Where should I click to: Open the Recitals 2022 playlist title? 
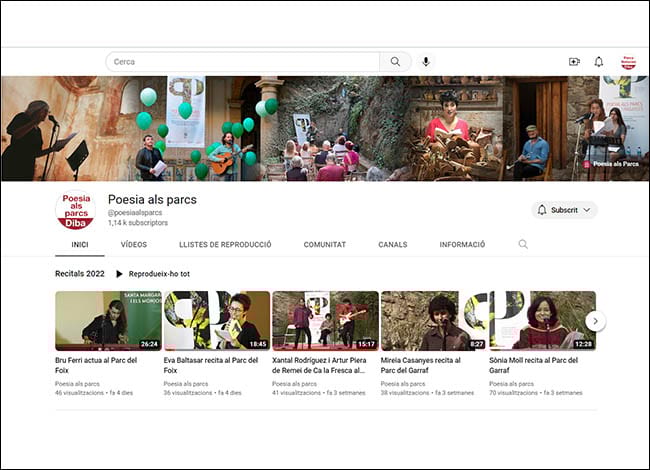pos(80,274)
